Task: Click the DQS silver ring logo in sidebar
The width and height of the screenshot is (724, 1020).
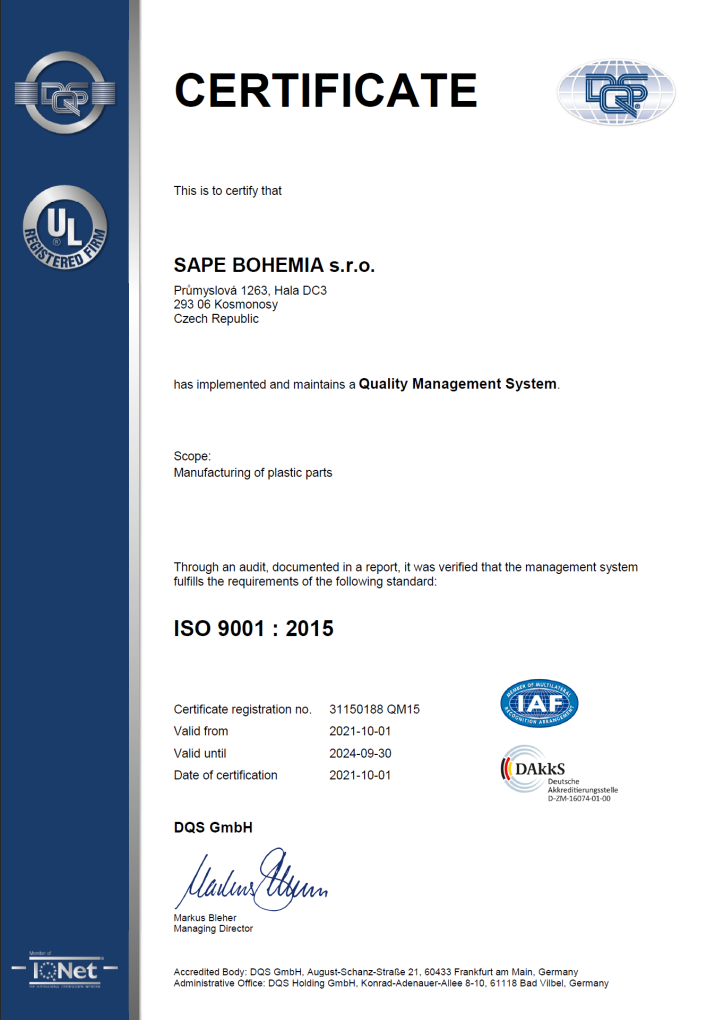Action: (x=65, y=93)
